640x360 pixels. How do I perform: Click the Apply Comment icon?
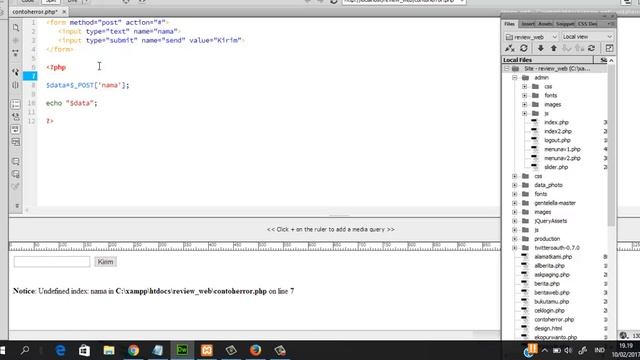16,161
